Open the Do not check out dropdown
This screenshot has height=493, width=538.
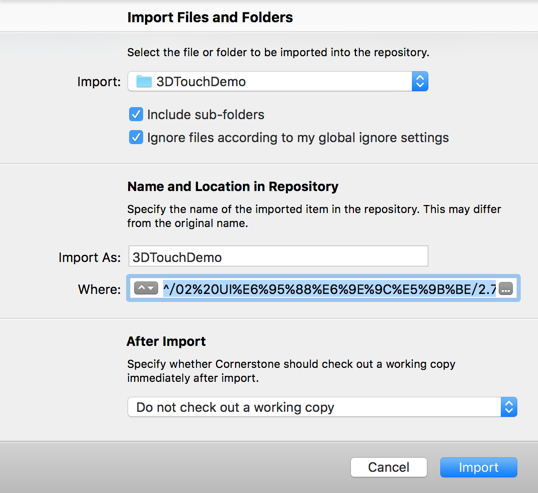(322, 407)
